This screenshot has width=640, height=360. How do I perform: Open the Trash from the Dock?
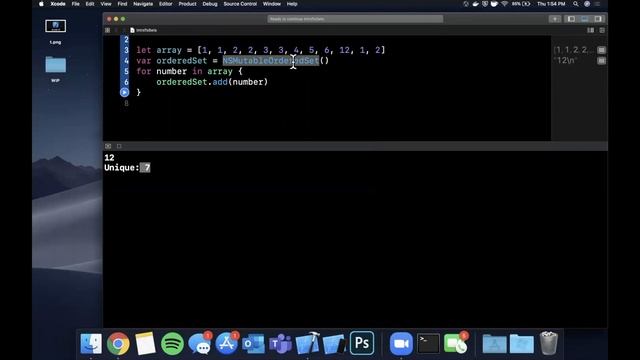coord(549,343)
